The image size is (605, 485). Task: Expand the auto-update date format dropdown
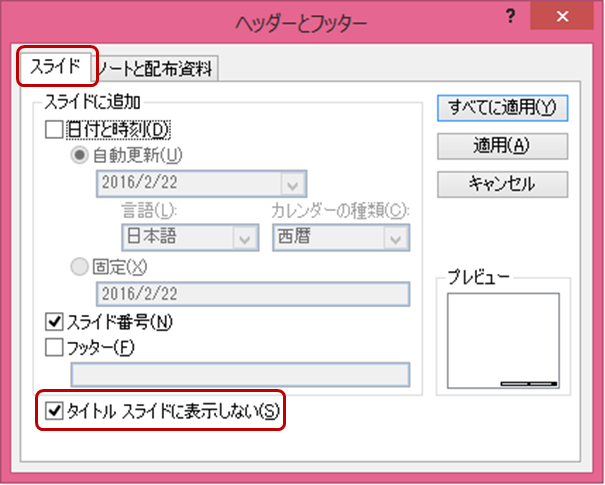pyautogui.click(x=292, y=184)
